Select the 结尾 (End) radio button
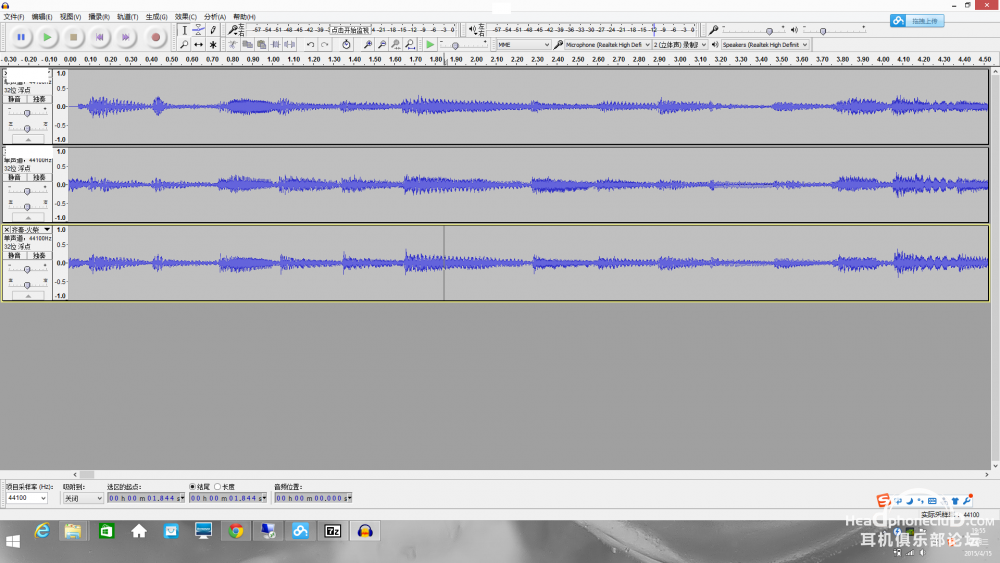 [x=192, y=486]
